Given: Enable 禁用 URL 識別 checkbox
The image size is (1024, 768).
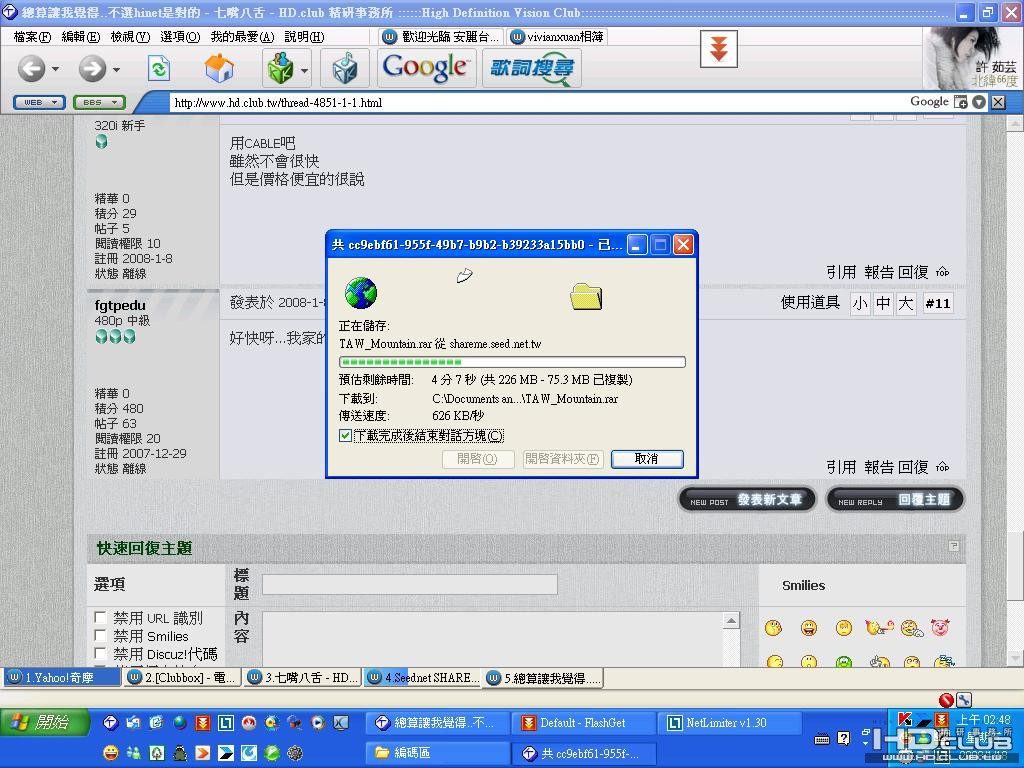Looking at the screenshot, I should point(100,617).
